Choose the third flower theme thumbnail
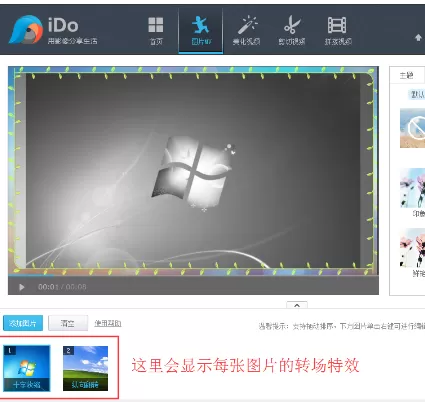425x402 pixels. coord(413,247)
